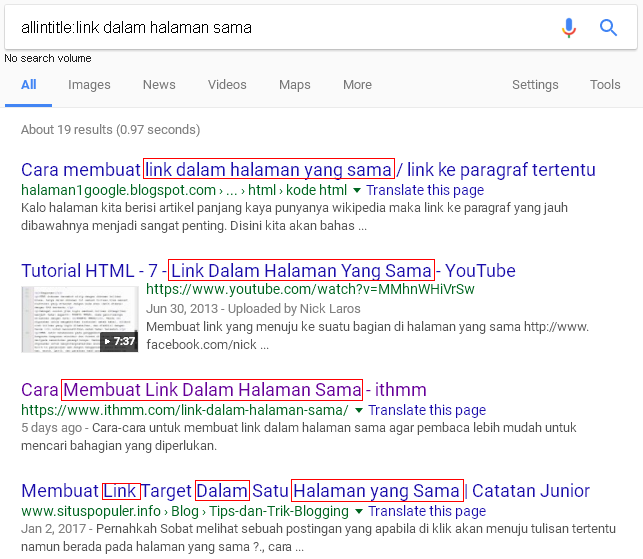The image size is (643, 559).
Task: Click the blue magnifier search icon
Action: coord(608,27)
